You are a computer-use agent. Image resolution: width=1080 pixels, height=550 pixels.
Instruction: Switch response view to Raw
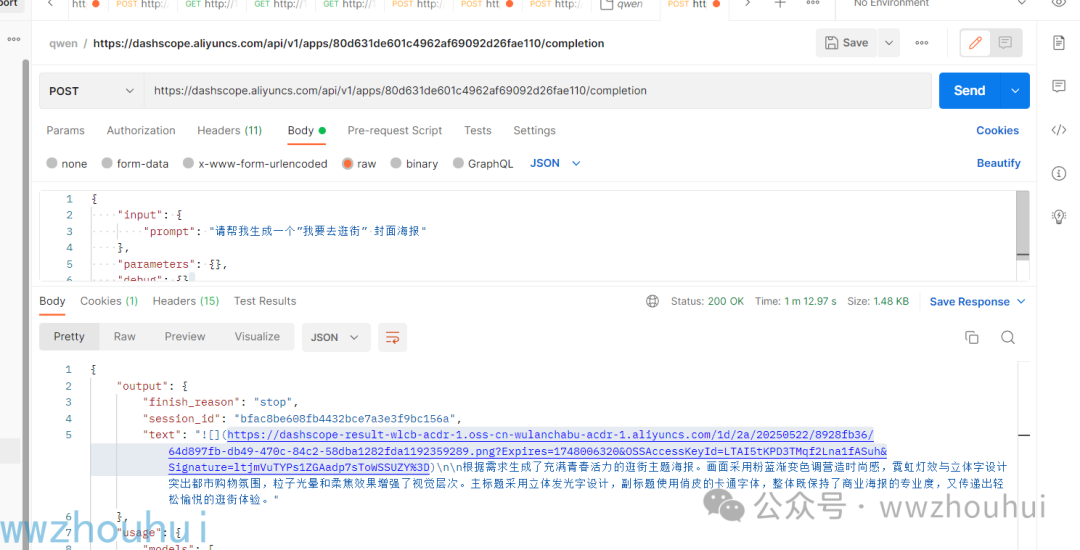coord(125,337)
